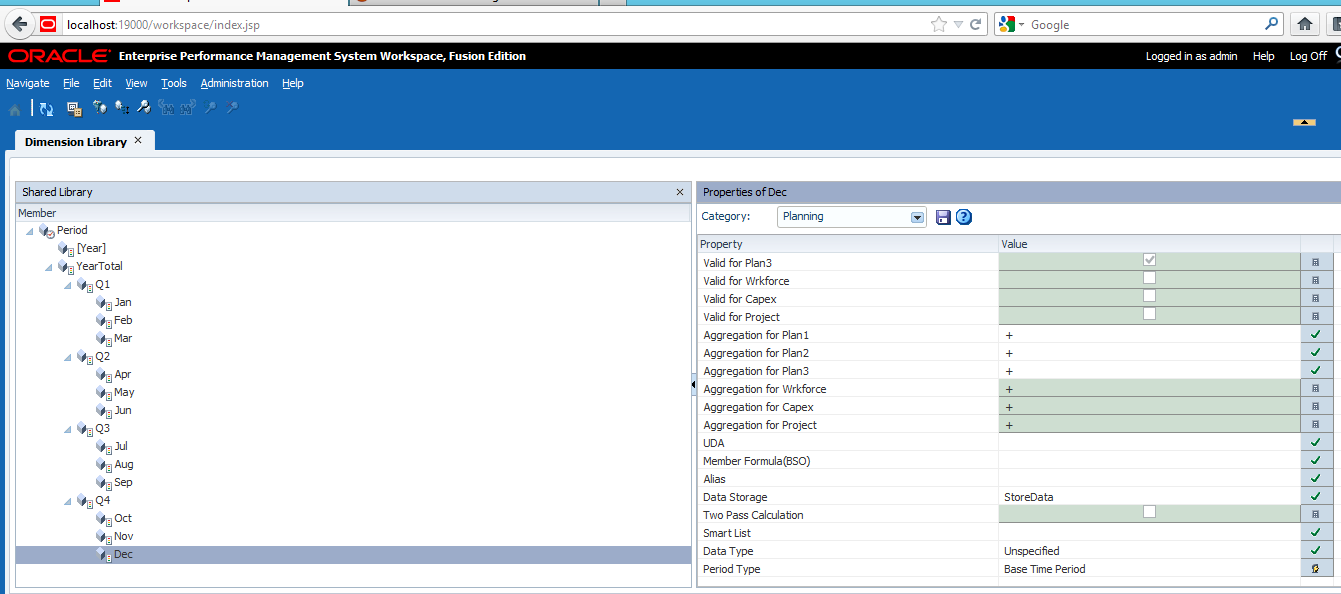Click the Refresh icon in the Workspace toolbar

(46, 107)
